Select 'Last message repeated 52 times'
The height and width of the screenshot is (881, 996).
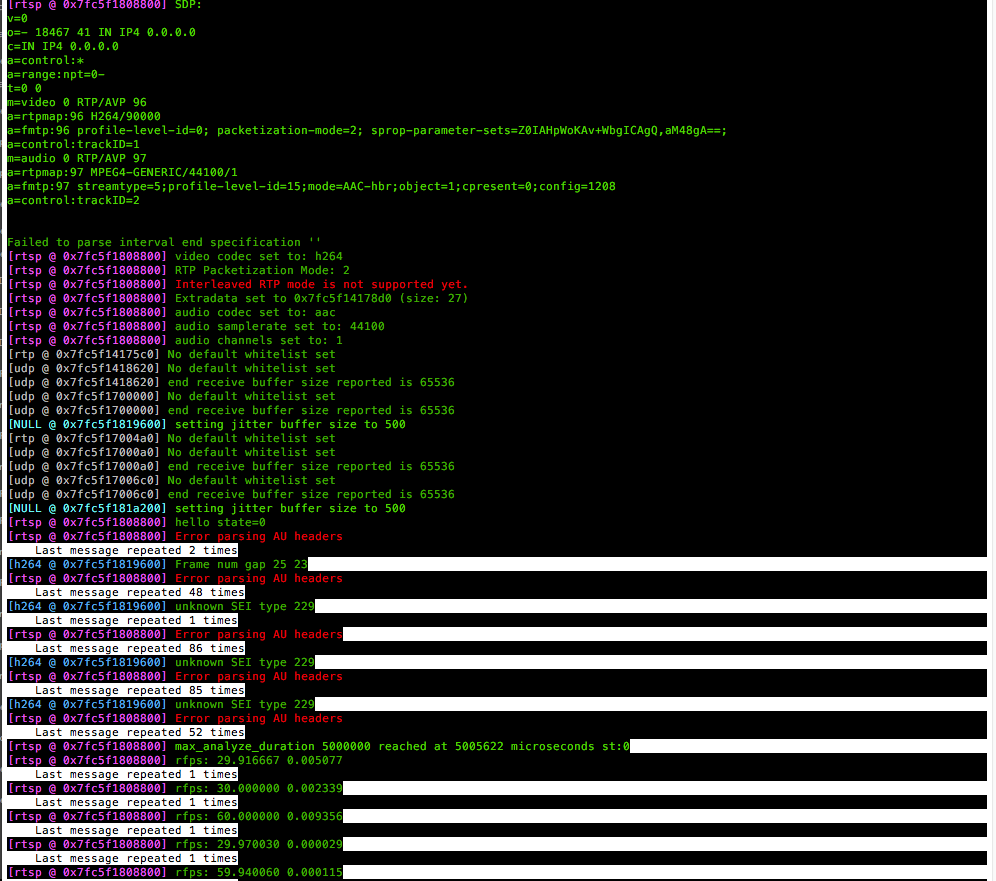[140, 732]
